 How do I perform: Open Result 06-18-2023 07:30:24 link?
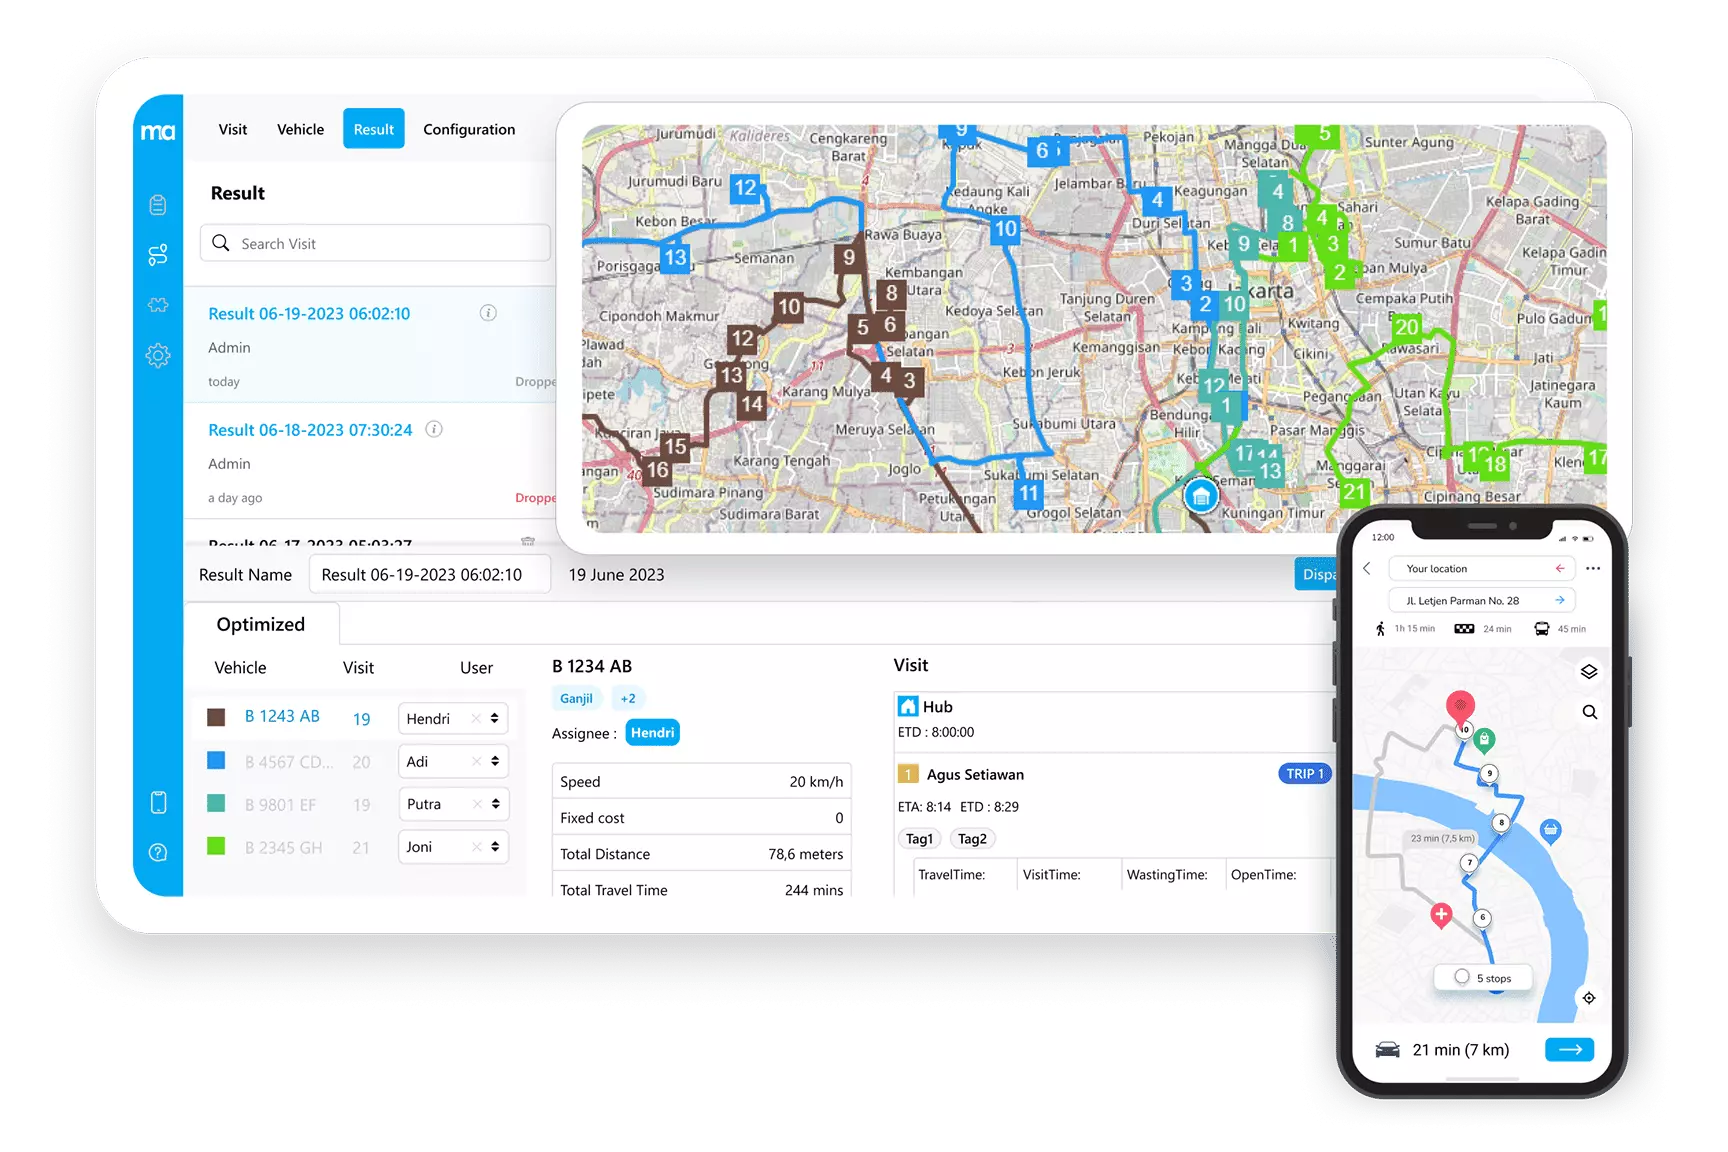pos(310,430)
